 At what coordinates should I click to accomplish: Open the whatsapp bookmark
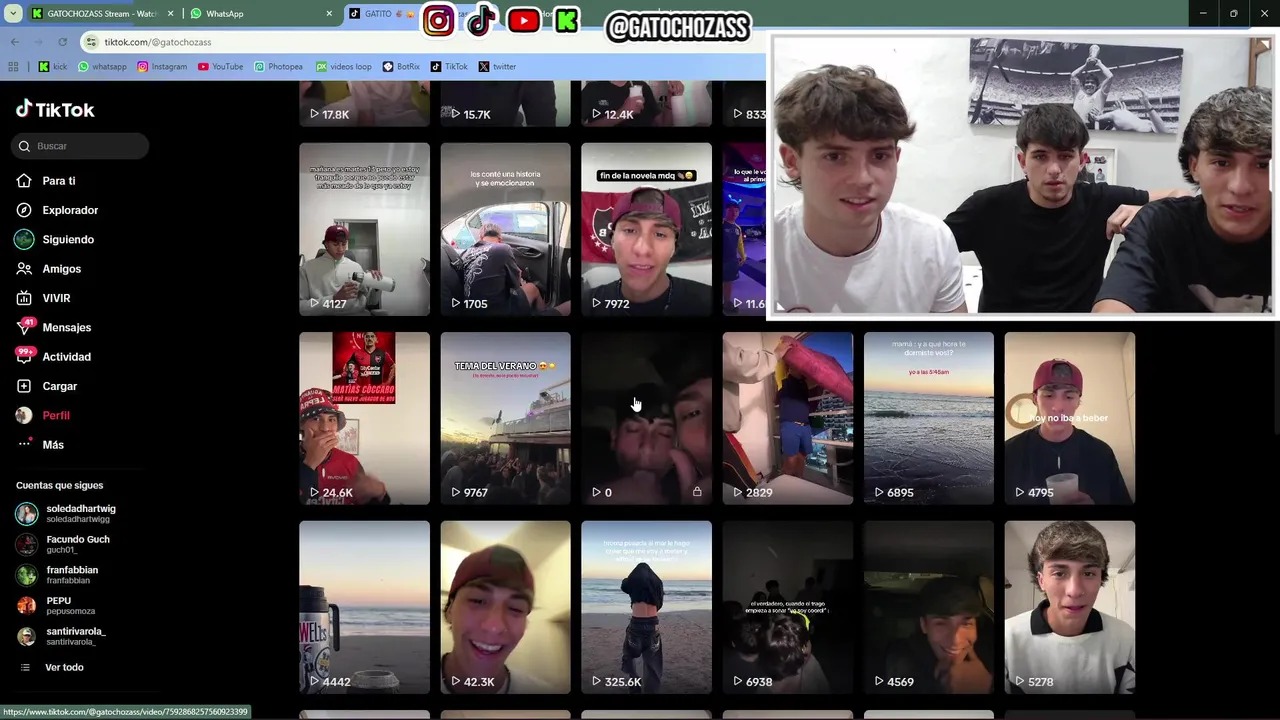coord(102,67)
